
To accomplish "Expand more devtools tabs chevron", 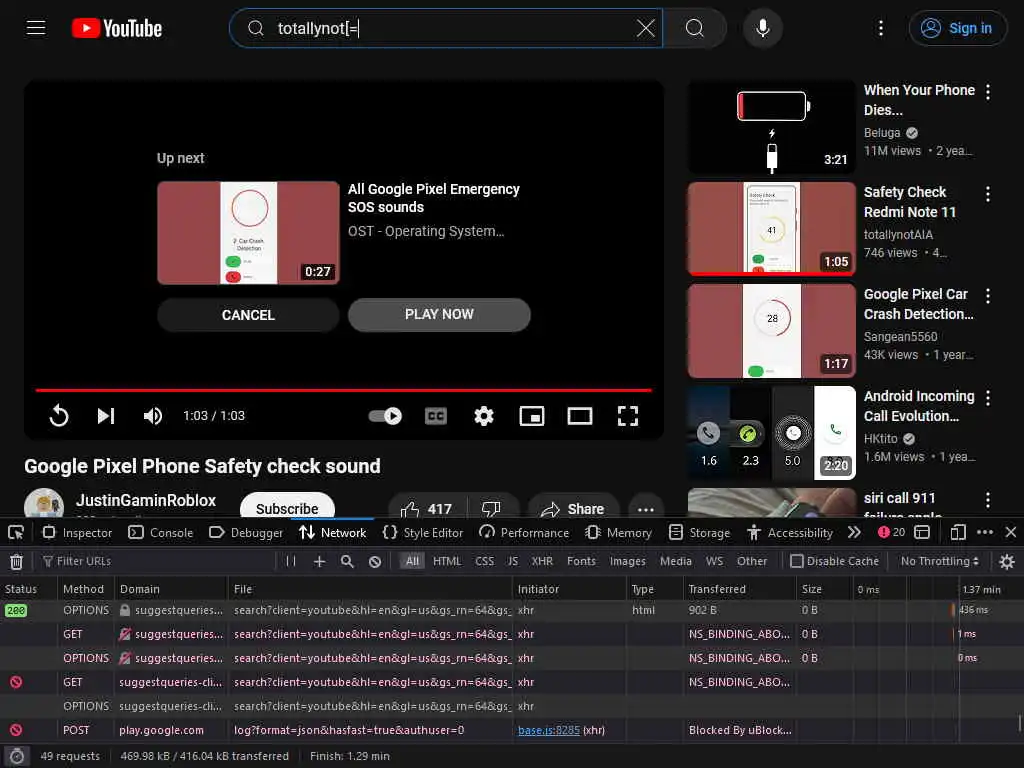I will (x=854, y=532).
